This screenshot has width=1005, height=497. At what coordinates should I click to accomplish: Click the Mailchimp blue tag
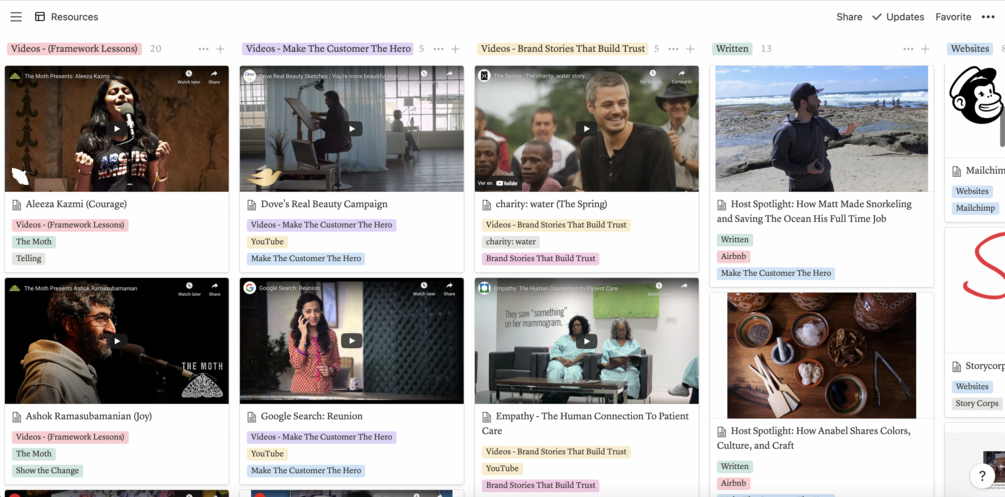976,208
